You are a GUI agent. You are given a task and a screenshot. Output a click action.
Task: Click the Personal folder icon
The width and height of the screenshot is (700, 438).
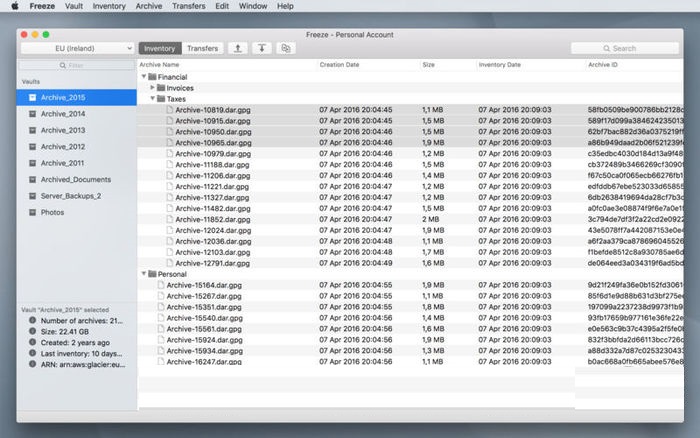click(152, 274)
